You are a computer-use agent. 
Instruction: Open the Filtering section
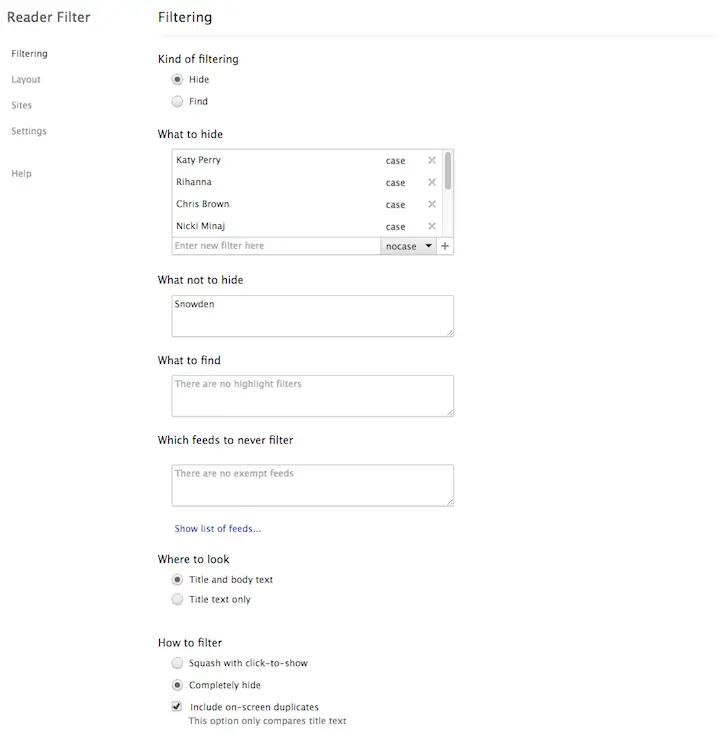click(29, 54)
